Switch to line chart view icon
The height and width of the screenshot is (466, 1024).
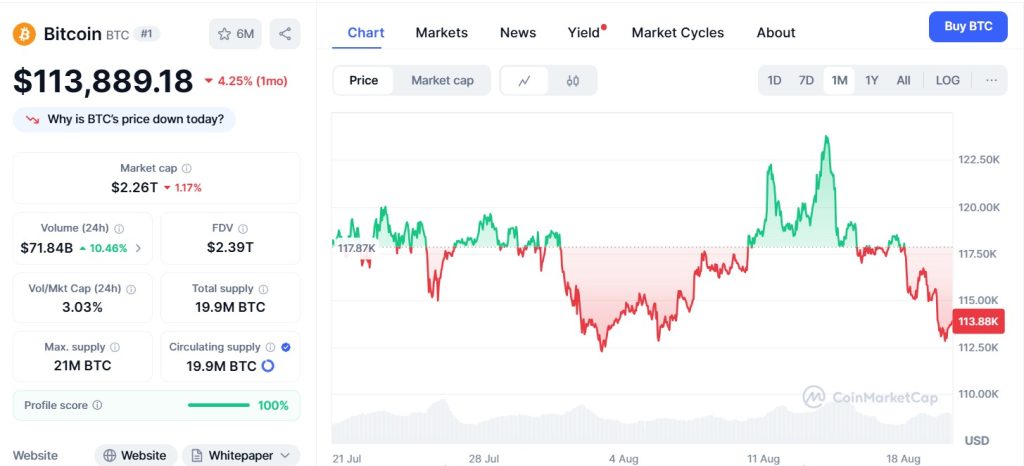pyautogui.click(x=524, y=80)
